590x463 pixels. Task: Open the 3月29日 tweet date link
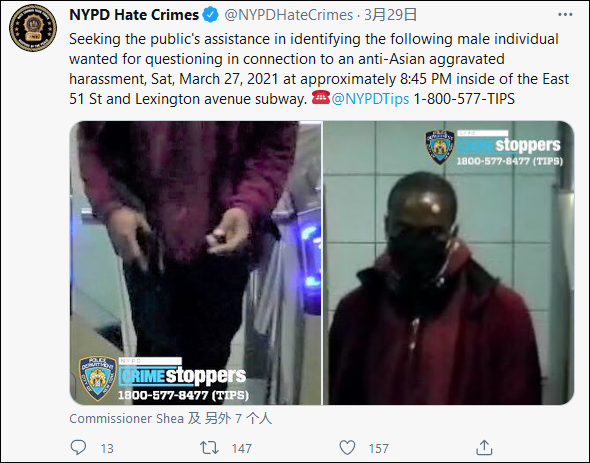(390, 15)
